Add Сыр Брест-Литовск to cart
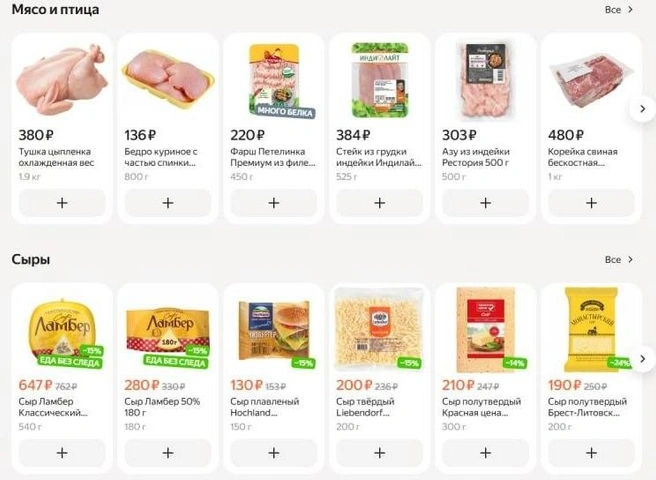 coord(591,452)
